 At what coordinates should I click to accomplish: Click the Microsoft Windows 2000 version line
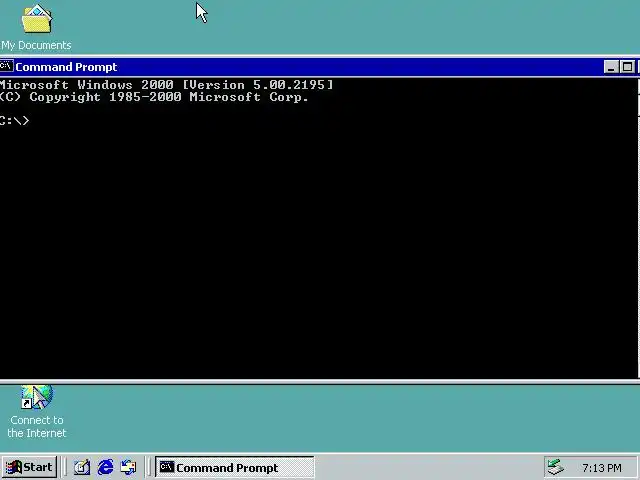(x=167, y=85)
